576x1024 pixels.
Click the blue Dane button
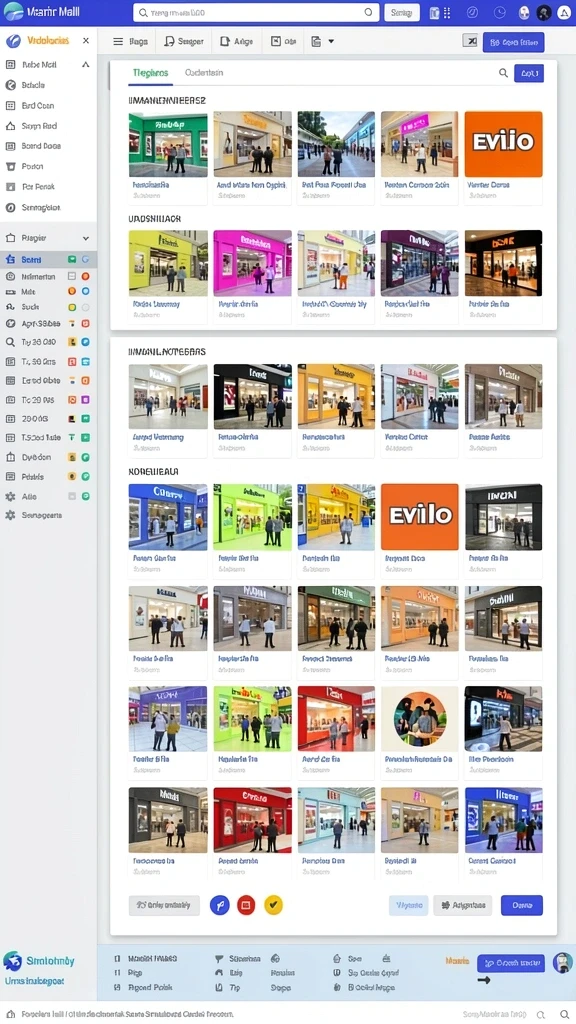point(522,905)
